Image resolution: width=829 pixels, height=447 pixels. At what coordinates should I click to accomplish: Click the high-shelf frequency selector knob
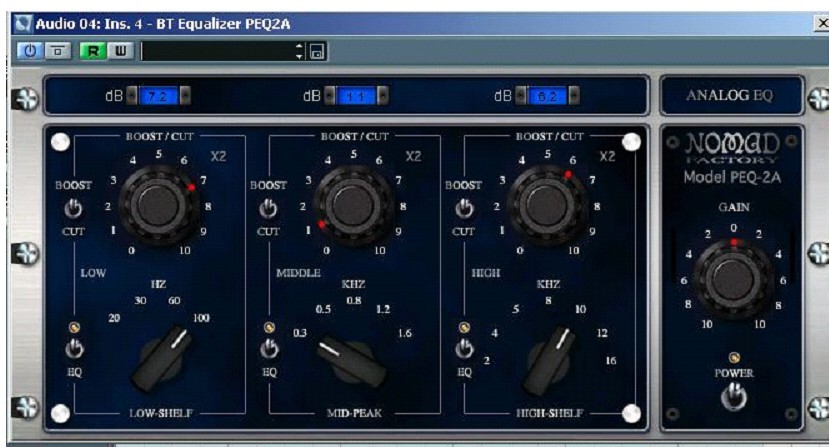coord(548,356)
